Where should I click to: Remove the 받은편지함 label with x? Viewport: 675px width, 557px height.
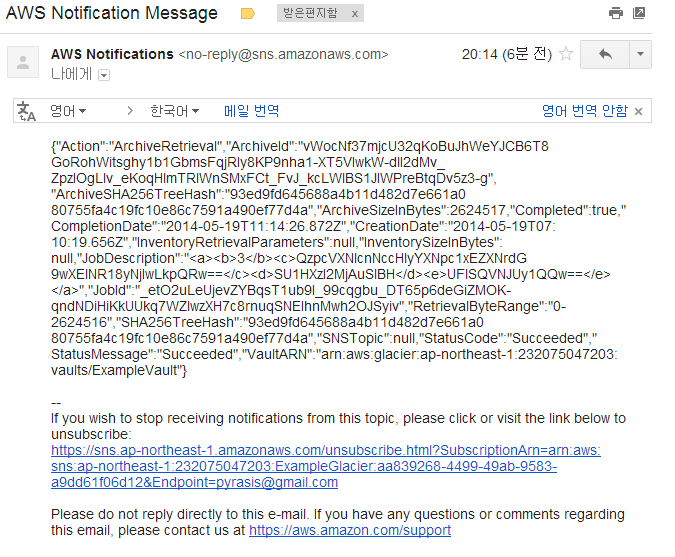click(355, 14)
